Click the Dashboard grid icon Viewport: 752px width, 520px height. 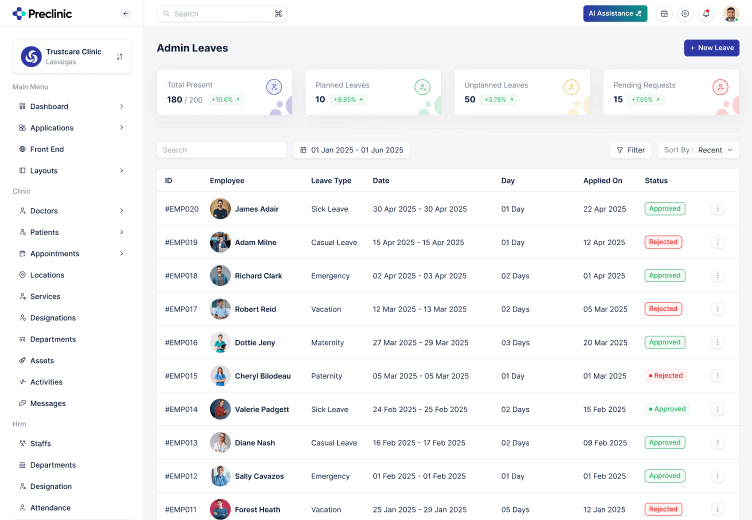click(x=22, y=106)
